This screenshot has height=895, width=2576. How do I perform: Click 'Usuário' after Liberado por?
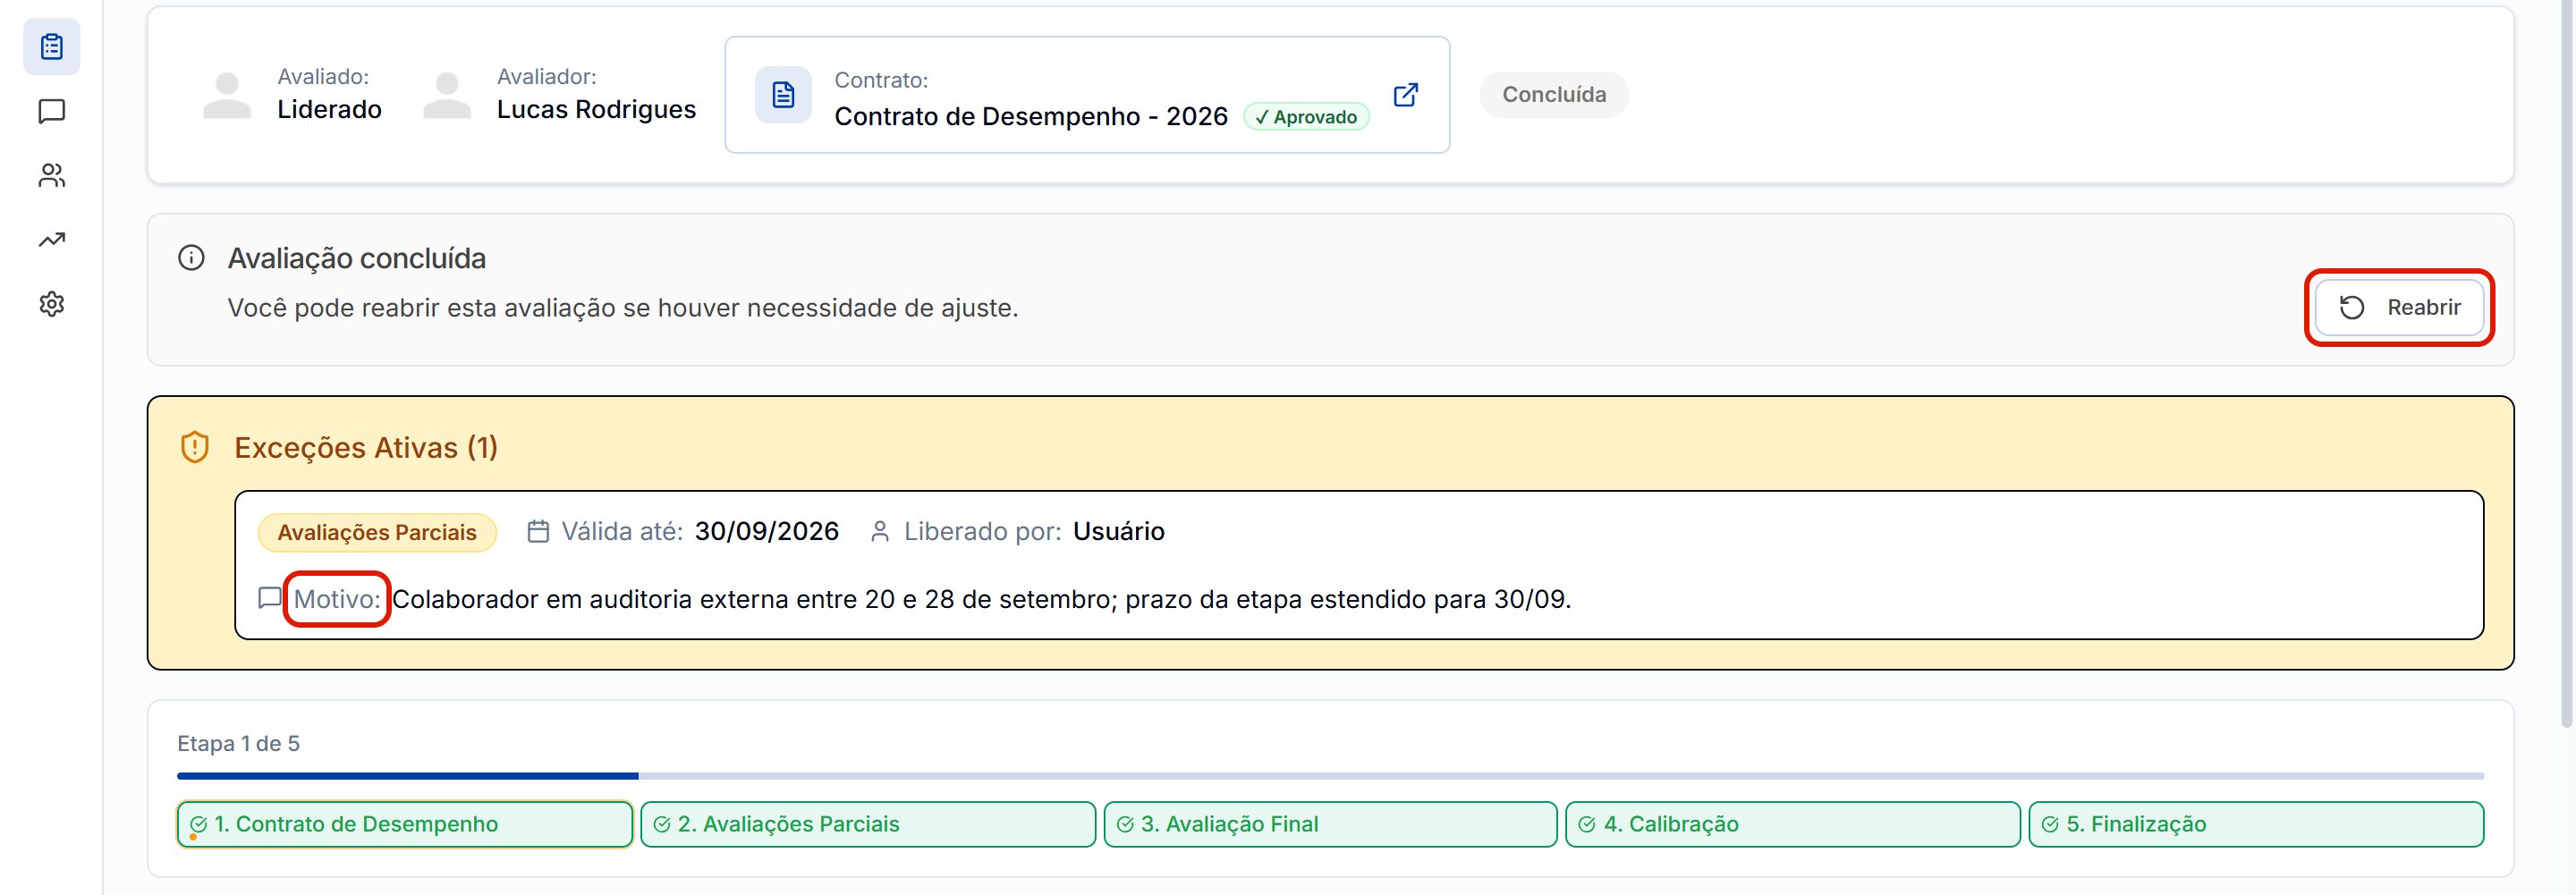click(x=1119, y=531)
